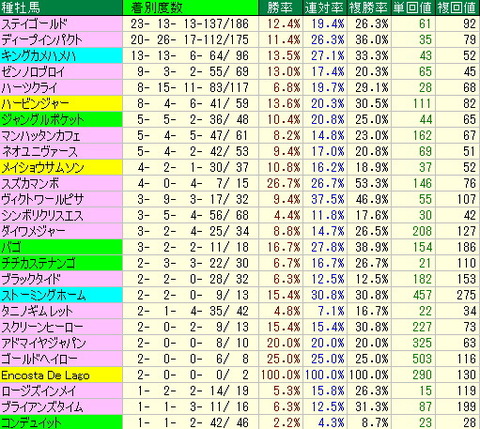Click ハーツクライ record 8-15-11-83/117
Viewport: 480px width, 429px height.
point(193,88)
